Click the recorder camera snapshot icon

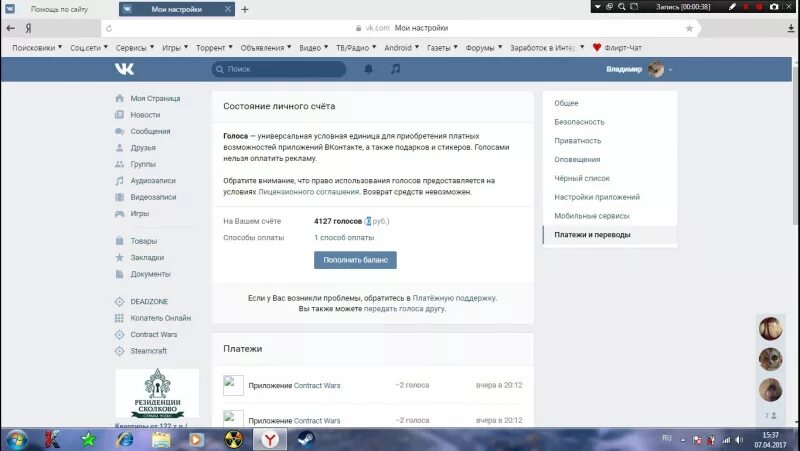774,7
